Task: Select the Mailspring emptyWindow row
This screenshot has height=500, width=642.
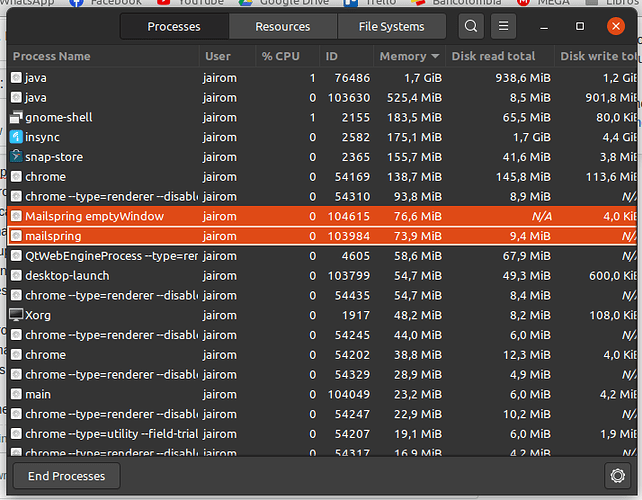Action: click(x=322, y=216)
